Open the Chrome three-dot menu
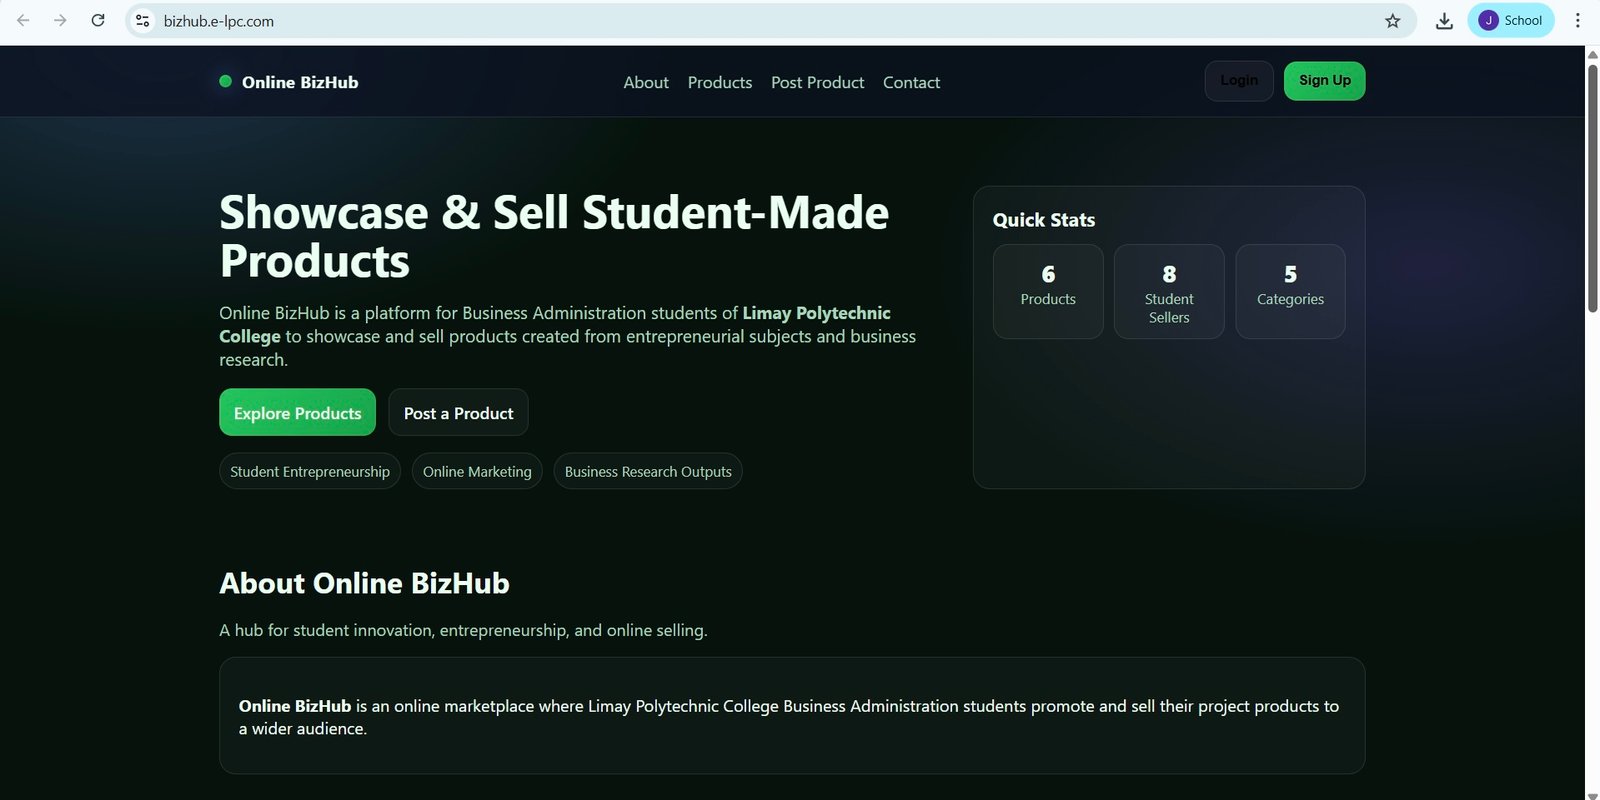Screen dimensions: 1600x800 click(x=1578, y=20)
